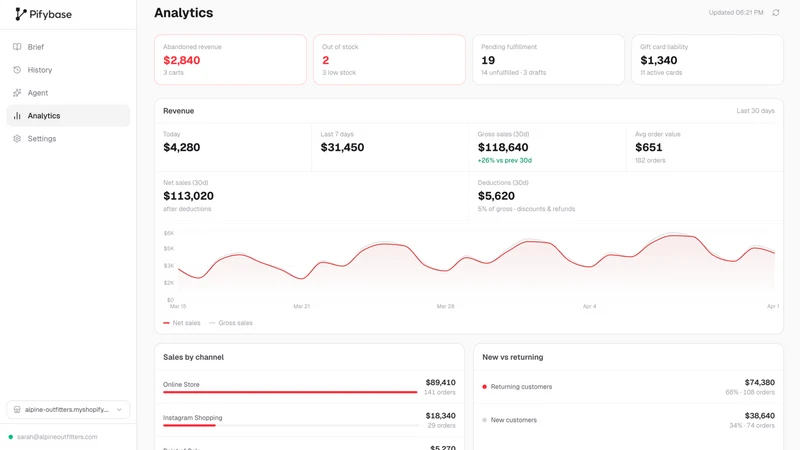Click the Today revenue $4,280 value
The width and height of the screenshot is (800, 450).
point(182,147)
